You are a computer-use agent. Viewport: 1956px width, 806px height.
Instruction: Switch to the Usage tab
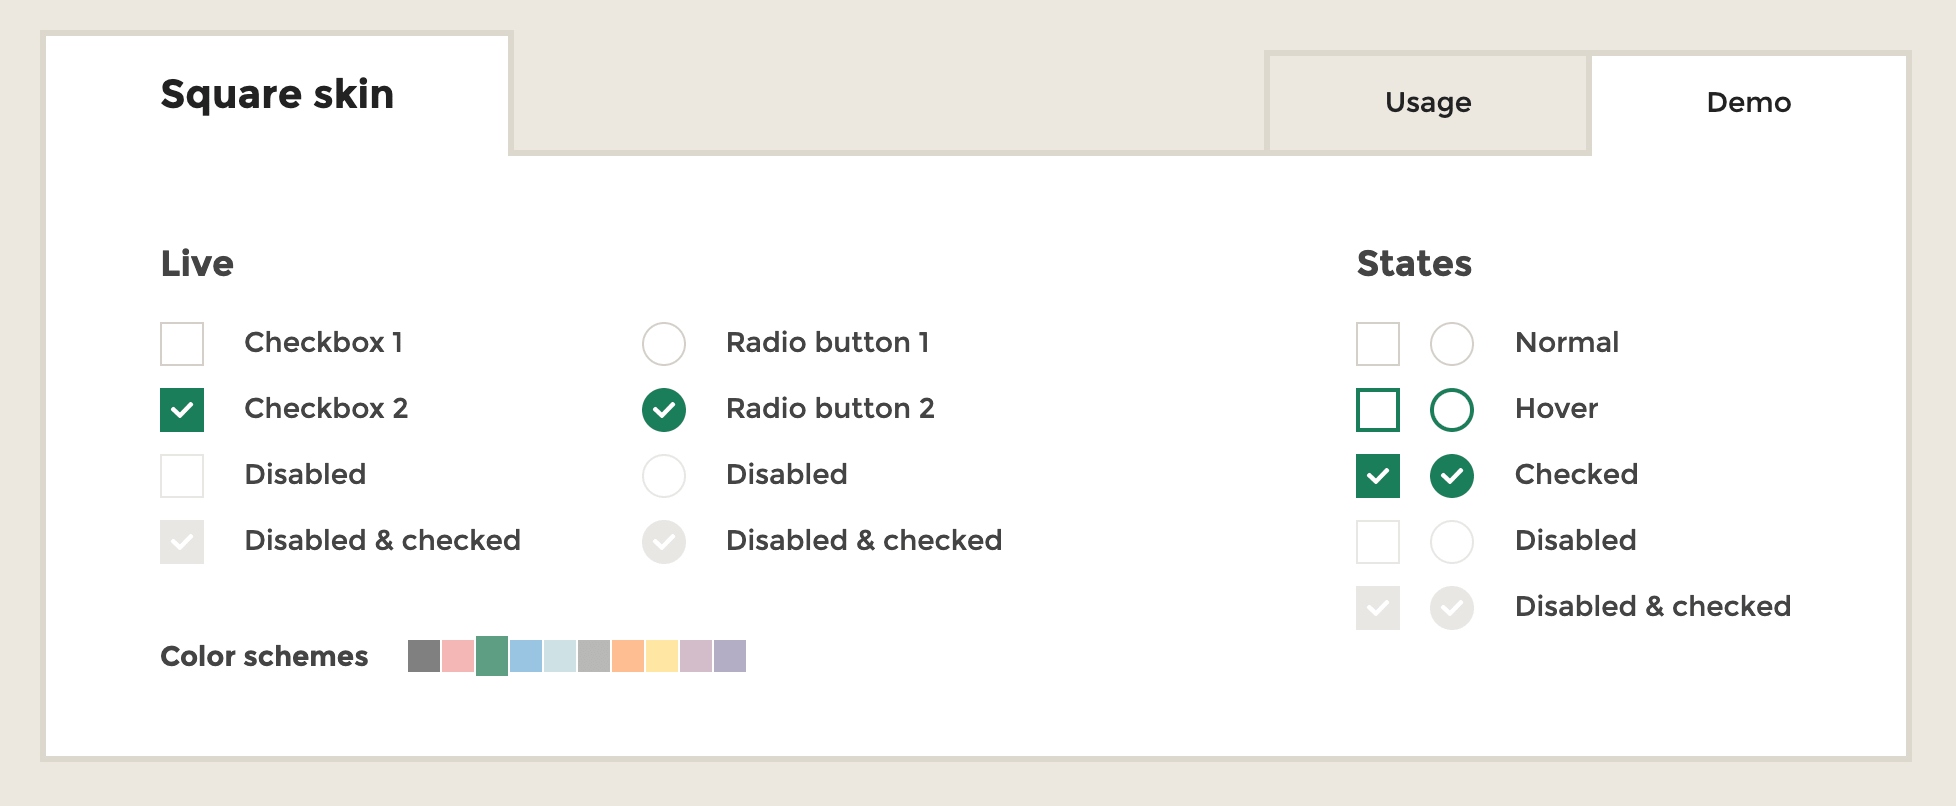(1428, 102)
